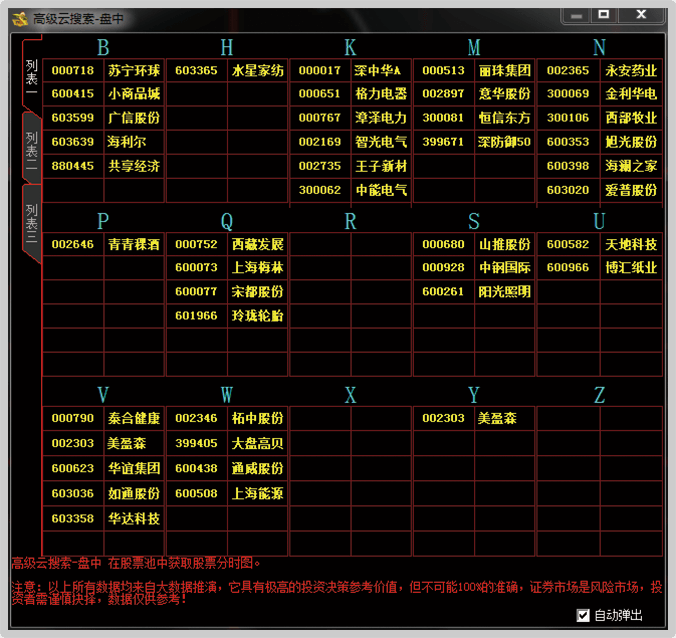
Task: Click stock name 小商品城
Action: click(134, 94)
